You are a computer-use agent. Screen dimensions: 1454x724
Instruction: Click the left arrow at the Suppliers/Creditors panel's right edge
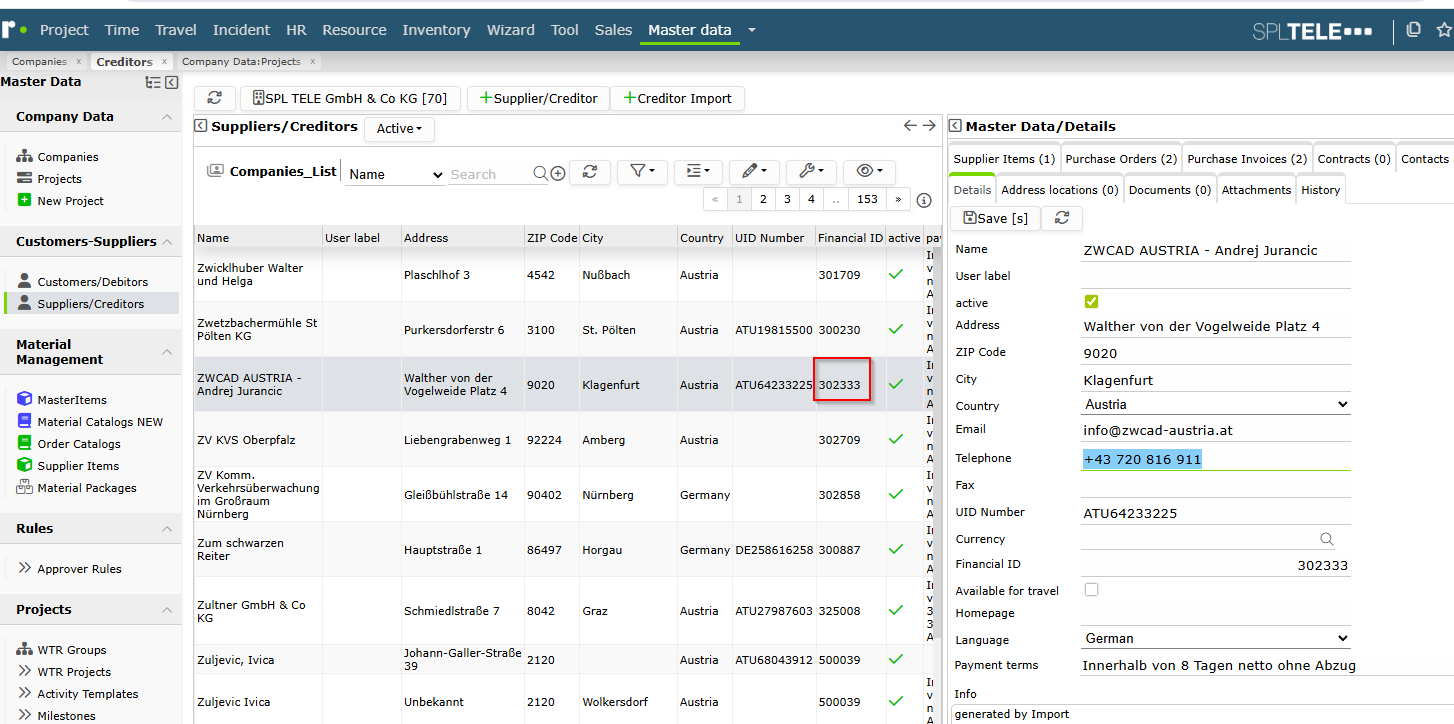pyautogui.click(x=910, y=126)
